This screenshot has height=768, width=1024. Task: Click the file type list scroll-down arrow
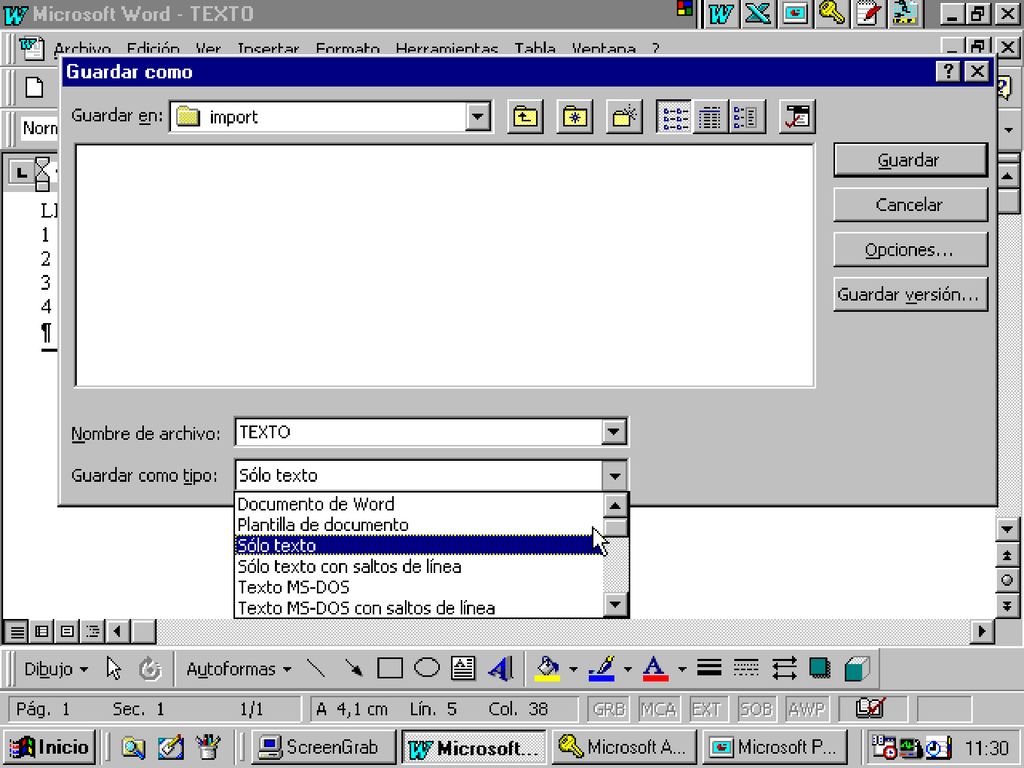(615, 605)
